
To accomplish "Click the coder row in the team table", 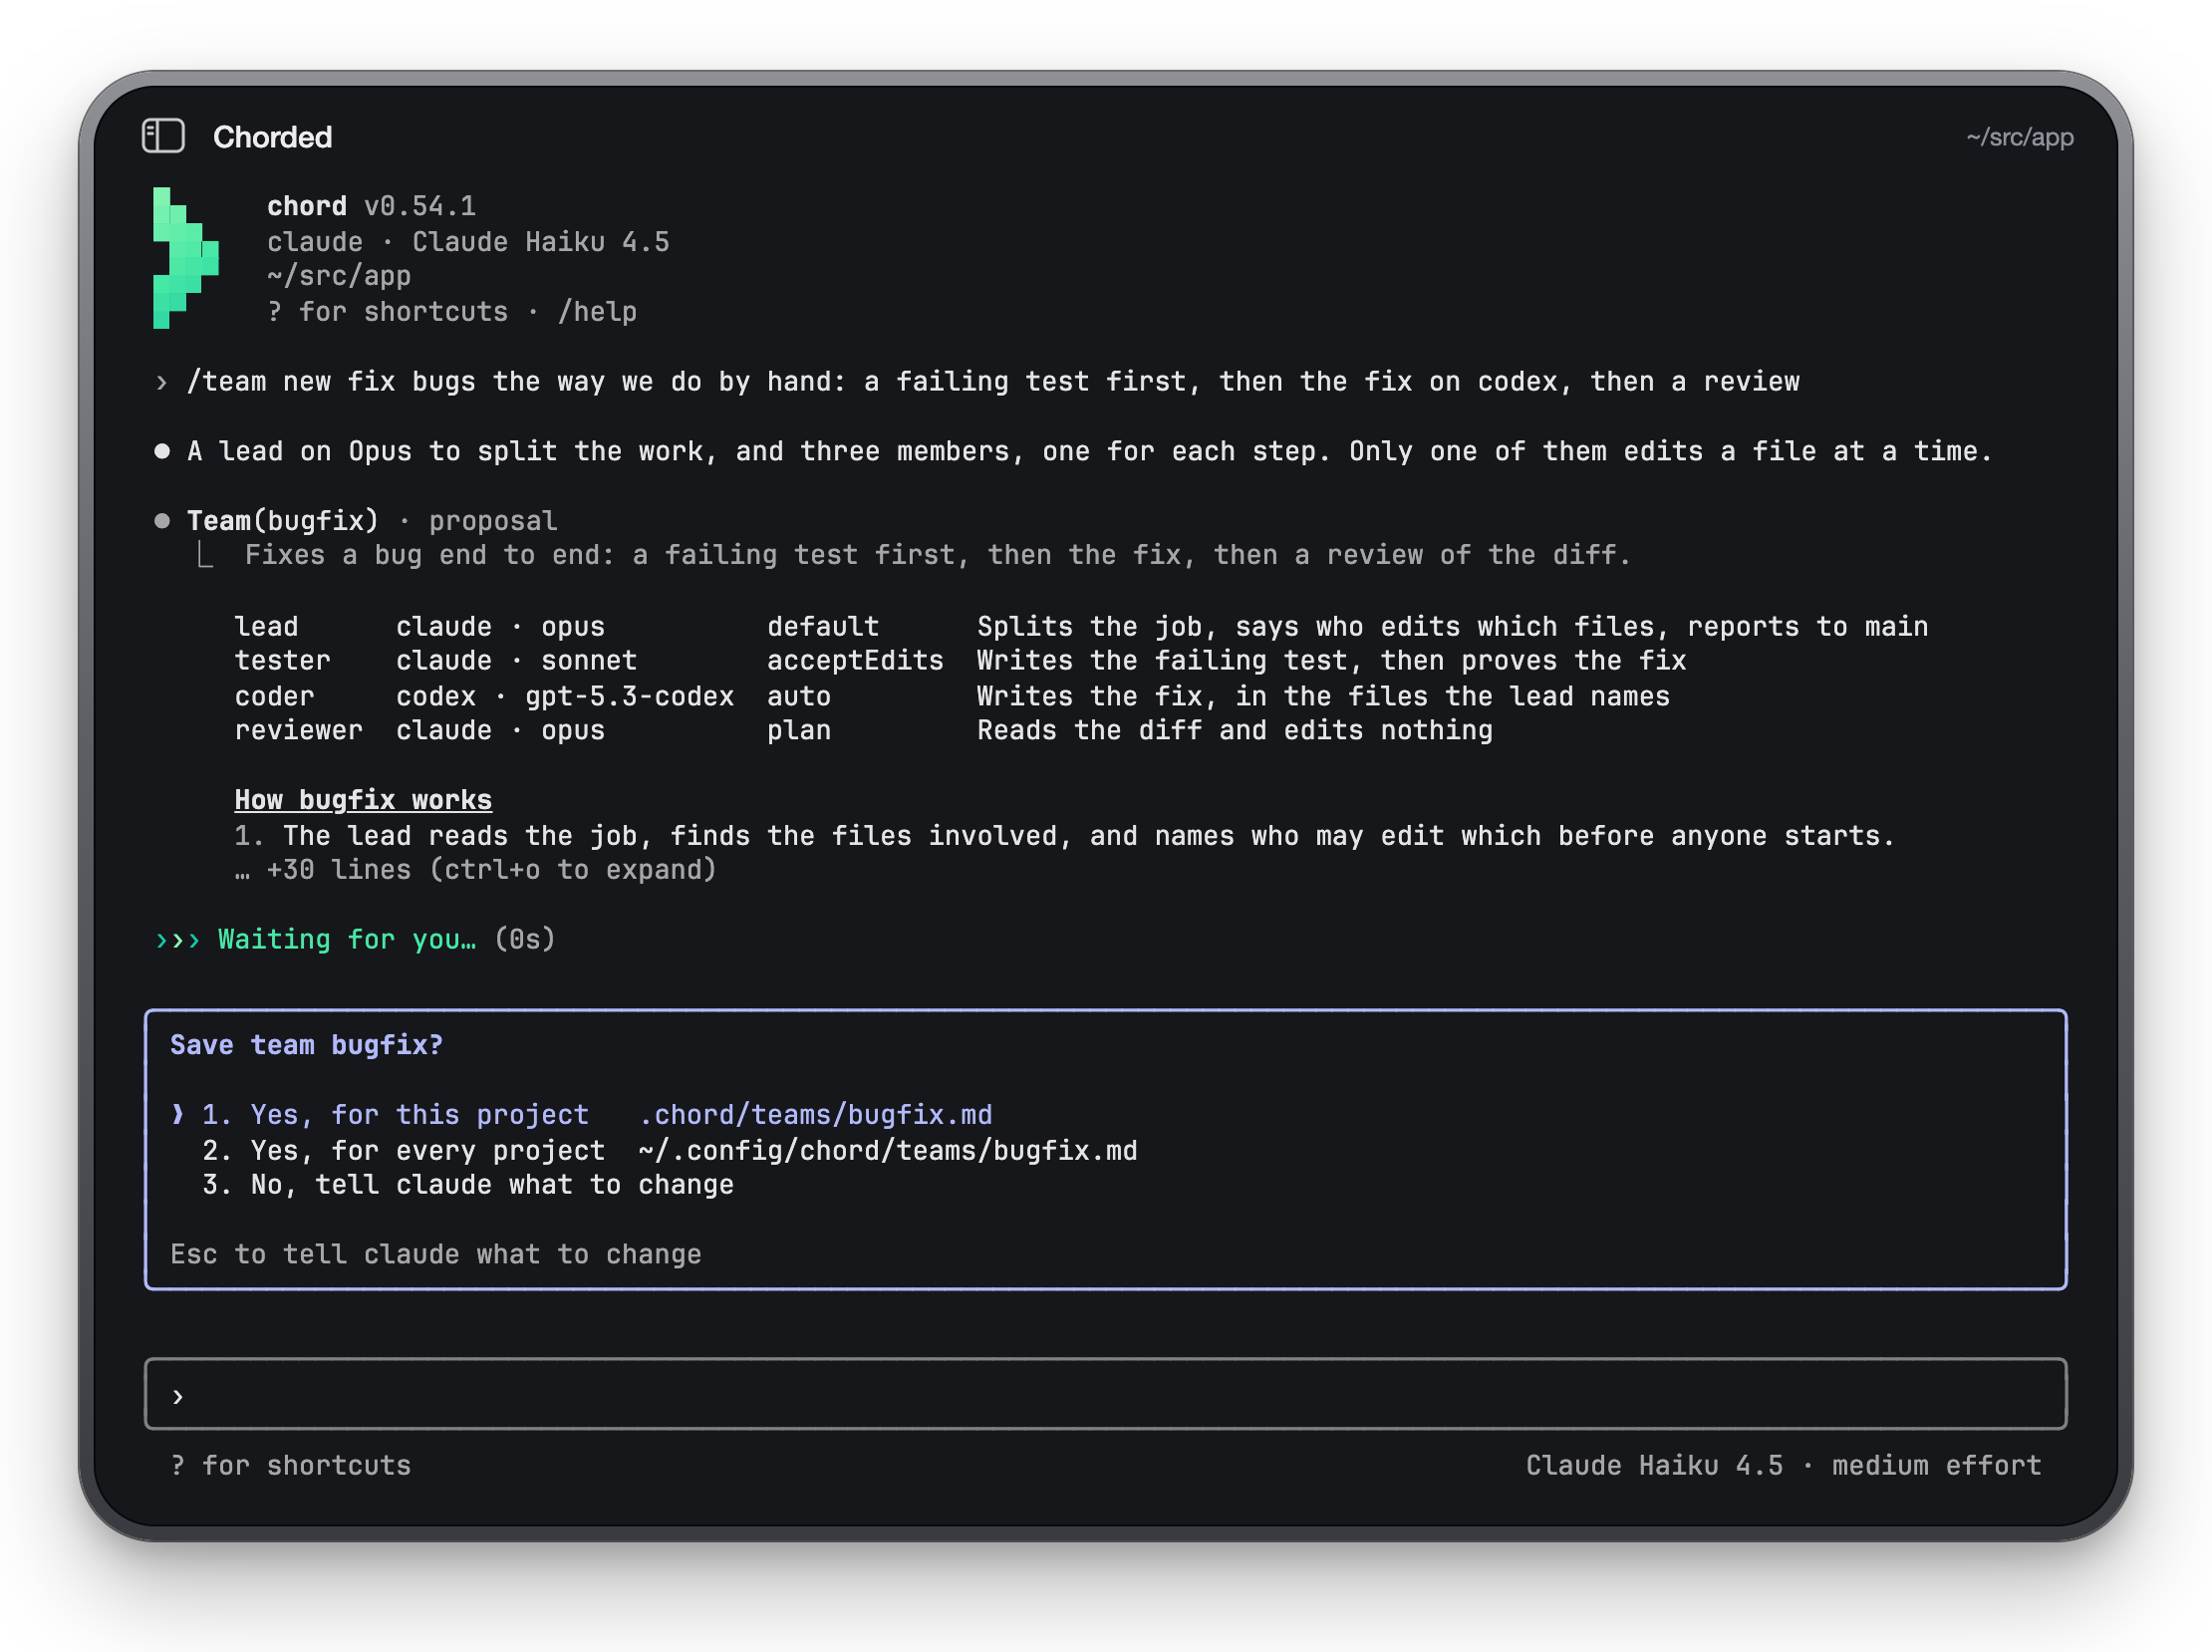I will tap(952, 696).
